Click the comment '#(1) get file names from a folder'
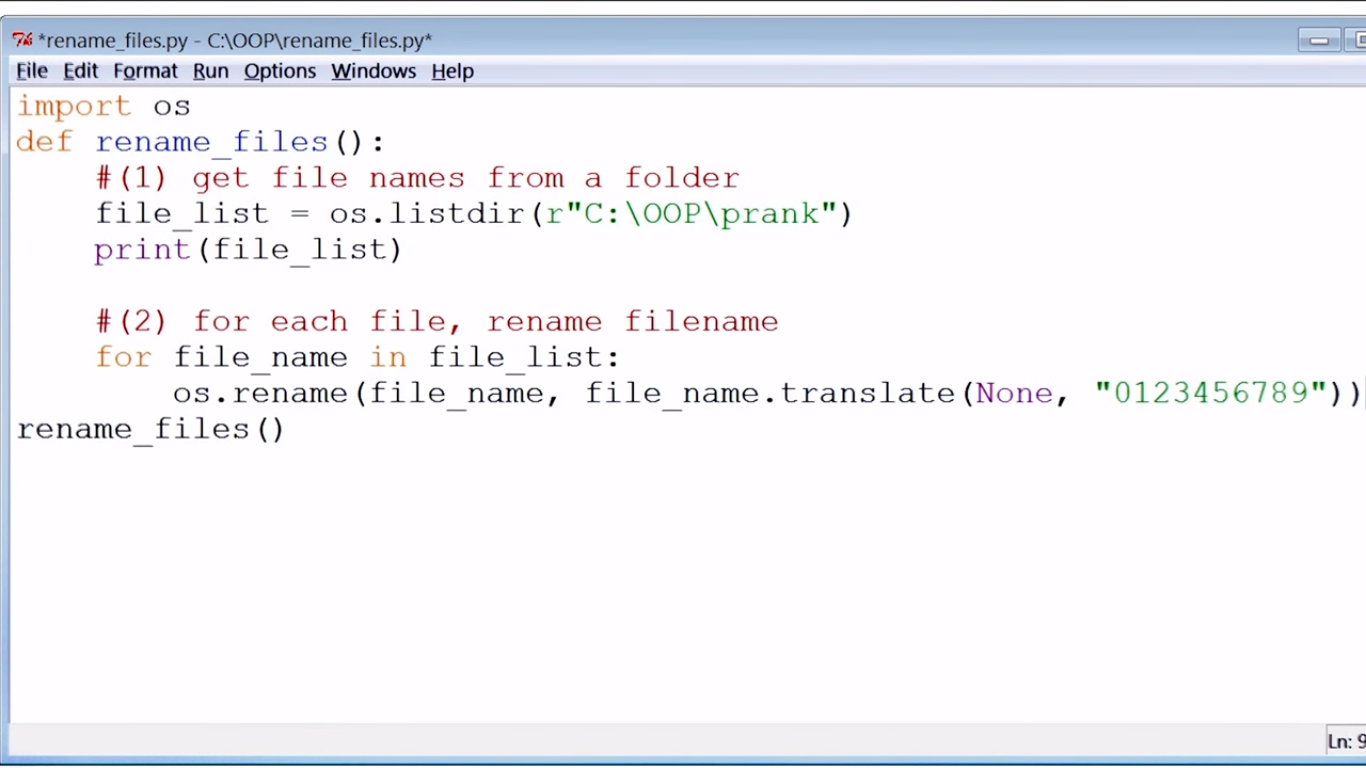The height and width of the screenshot is (768, 1366). [417, 178]
